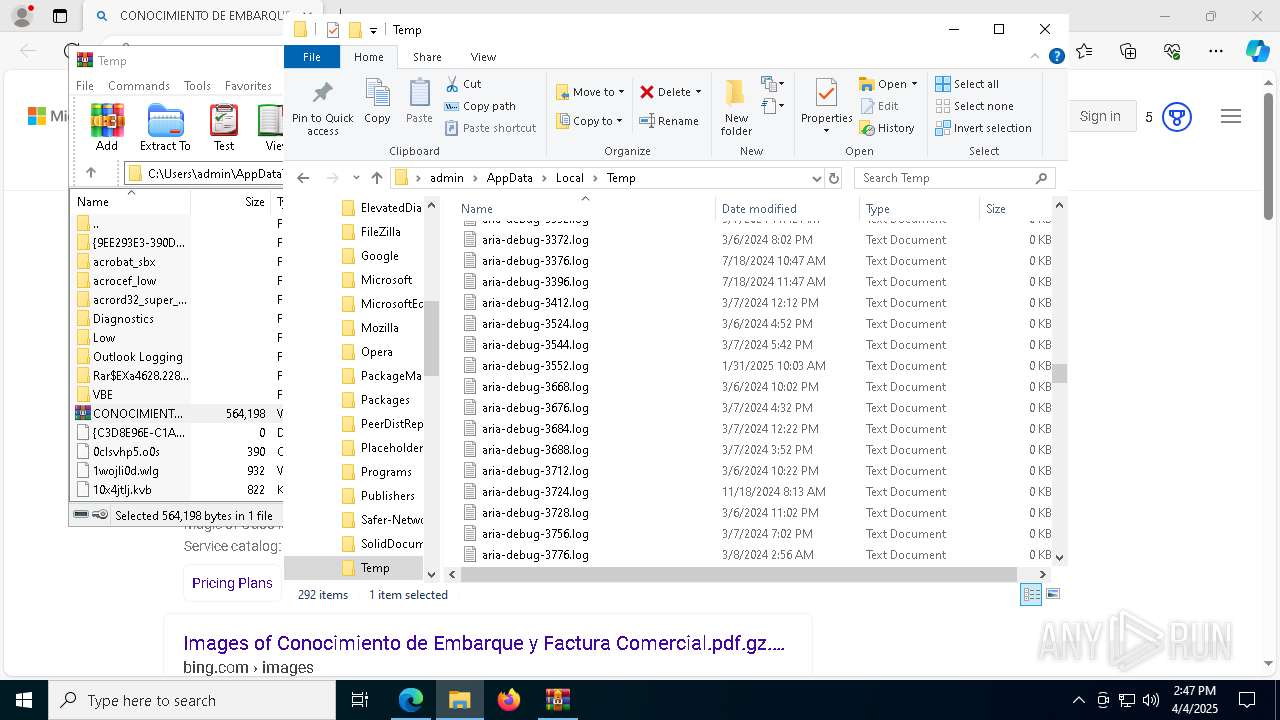Switch to Large icons view in status bar

(1052, 594)
